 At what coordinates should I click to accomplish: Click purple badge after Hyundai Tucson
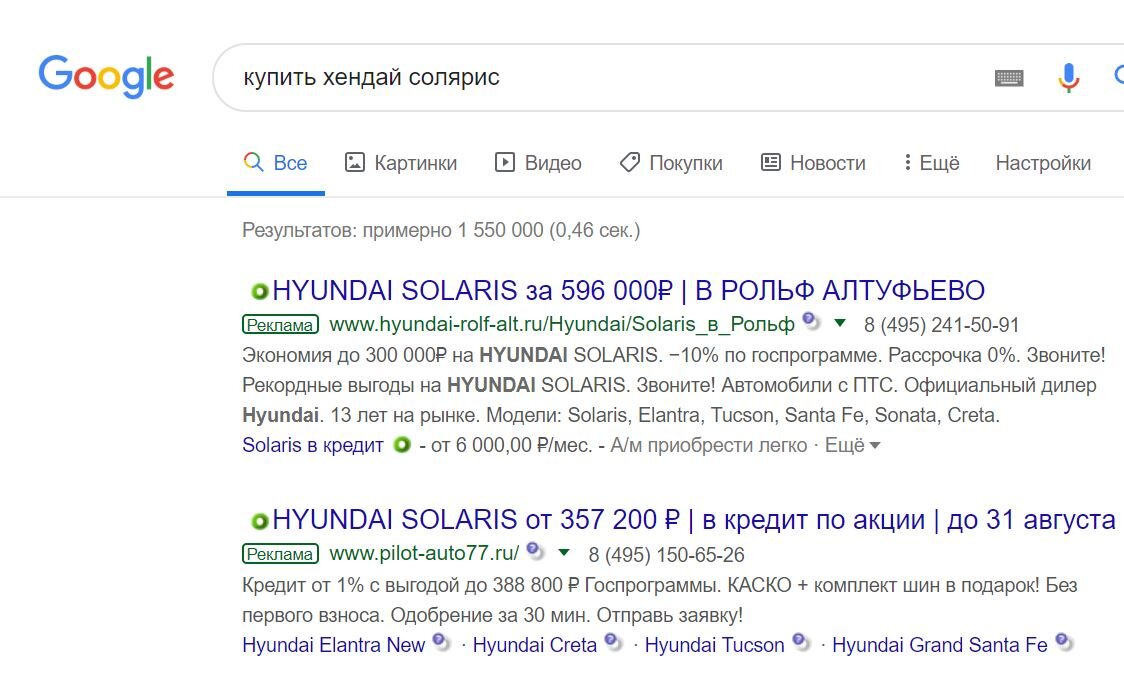point(801,642)
